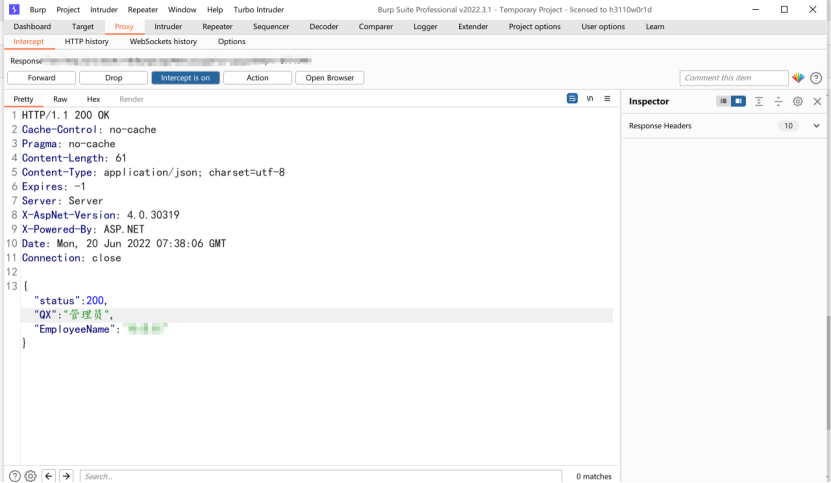Go to the main Intruder tab

pos(168,27)
